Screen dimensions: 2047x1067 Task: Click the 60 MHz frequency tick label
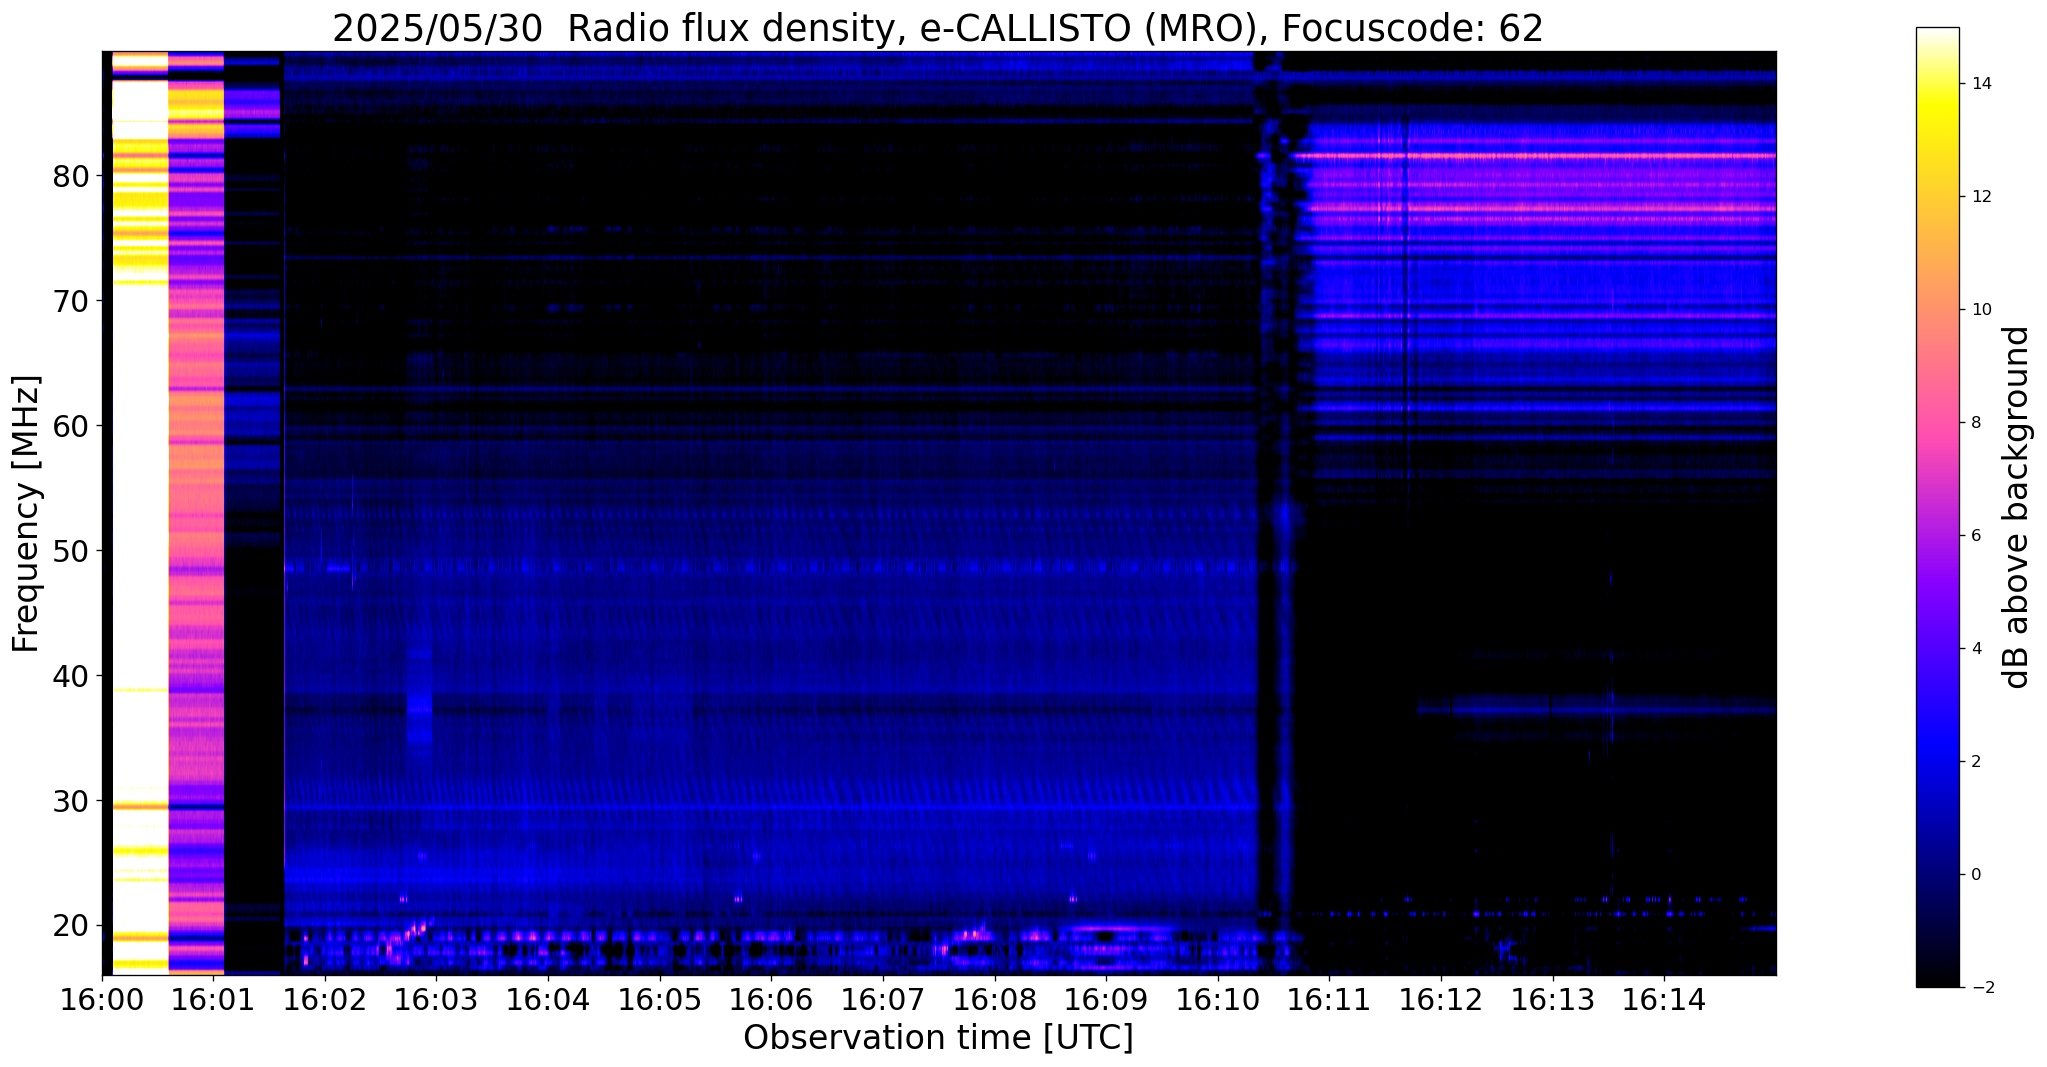71,426
